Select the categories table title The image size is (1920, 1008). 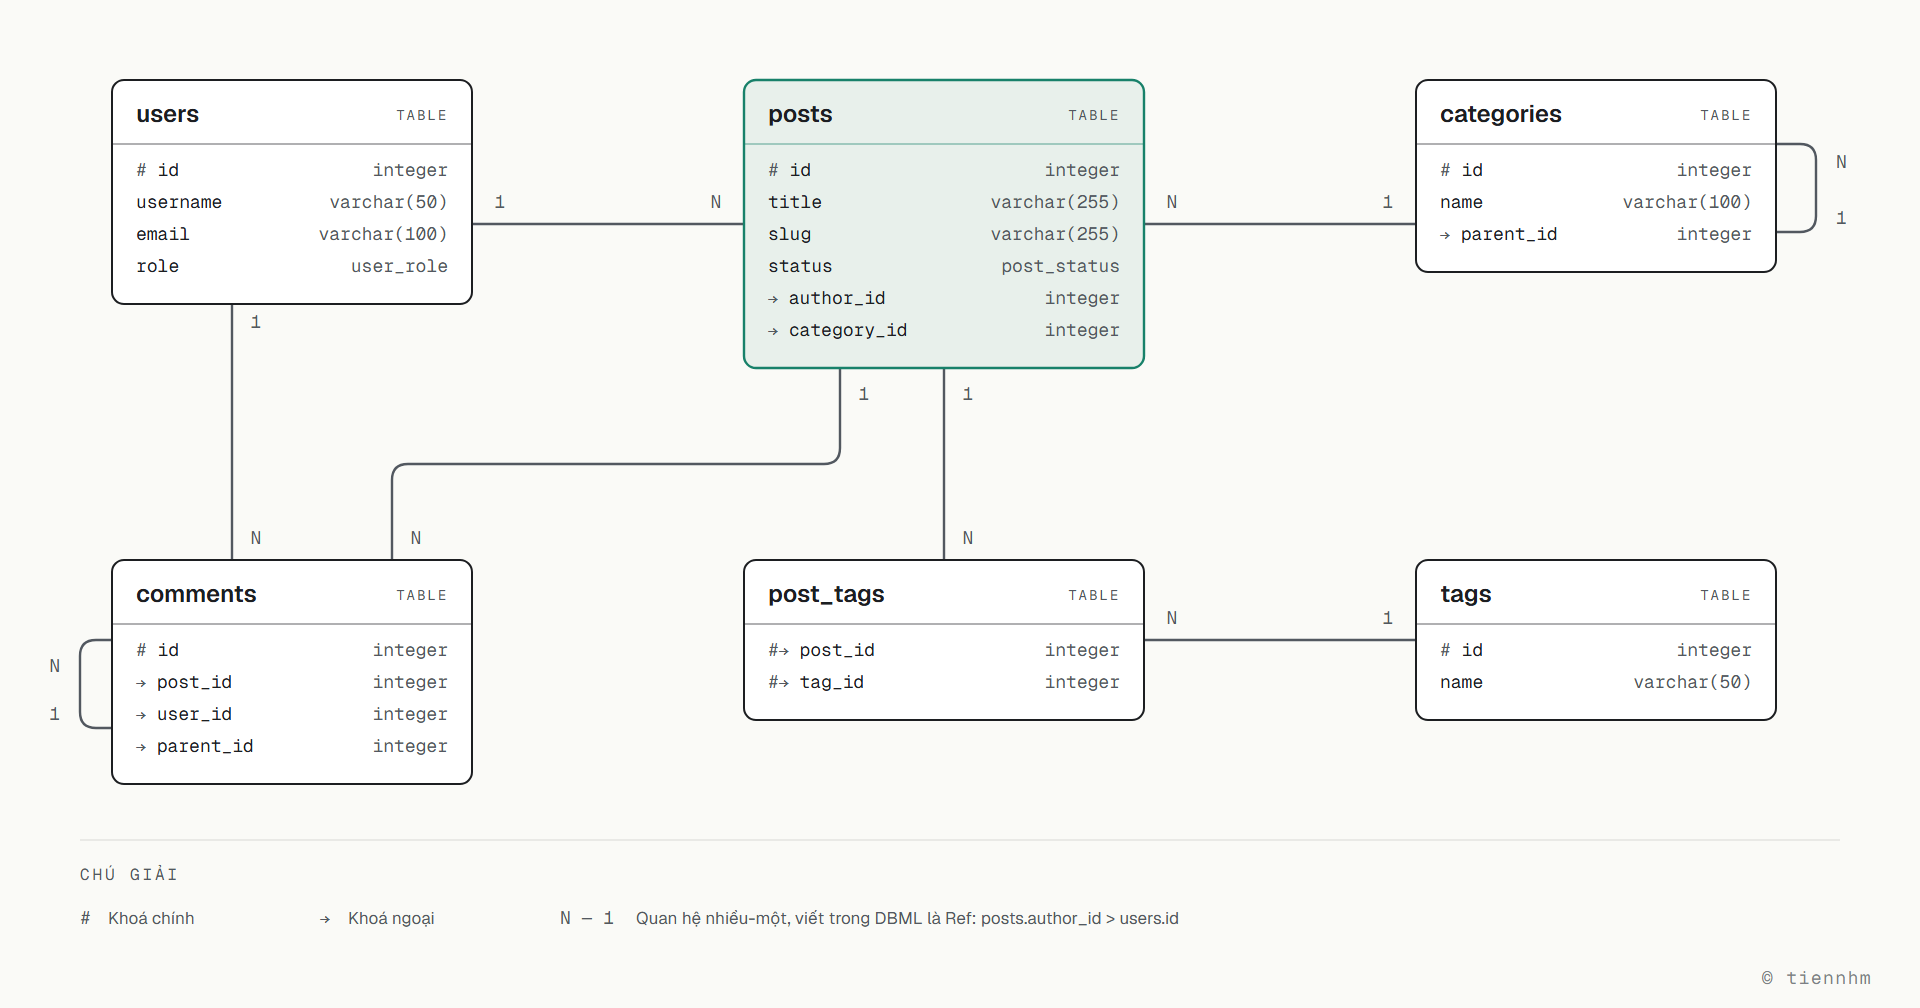[1501, 114]
